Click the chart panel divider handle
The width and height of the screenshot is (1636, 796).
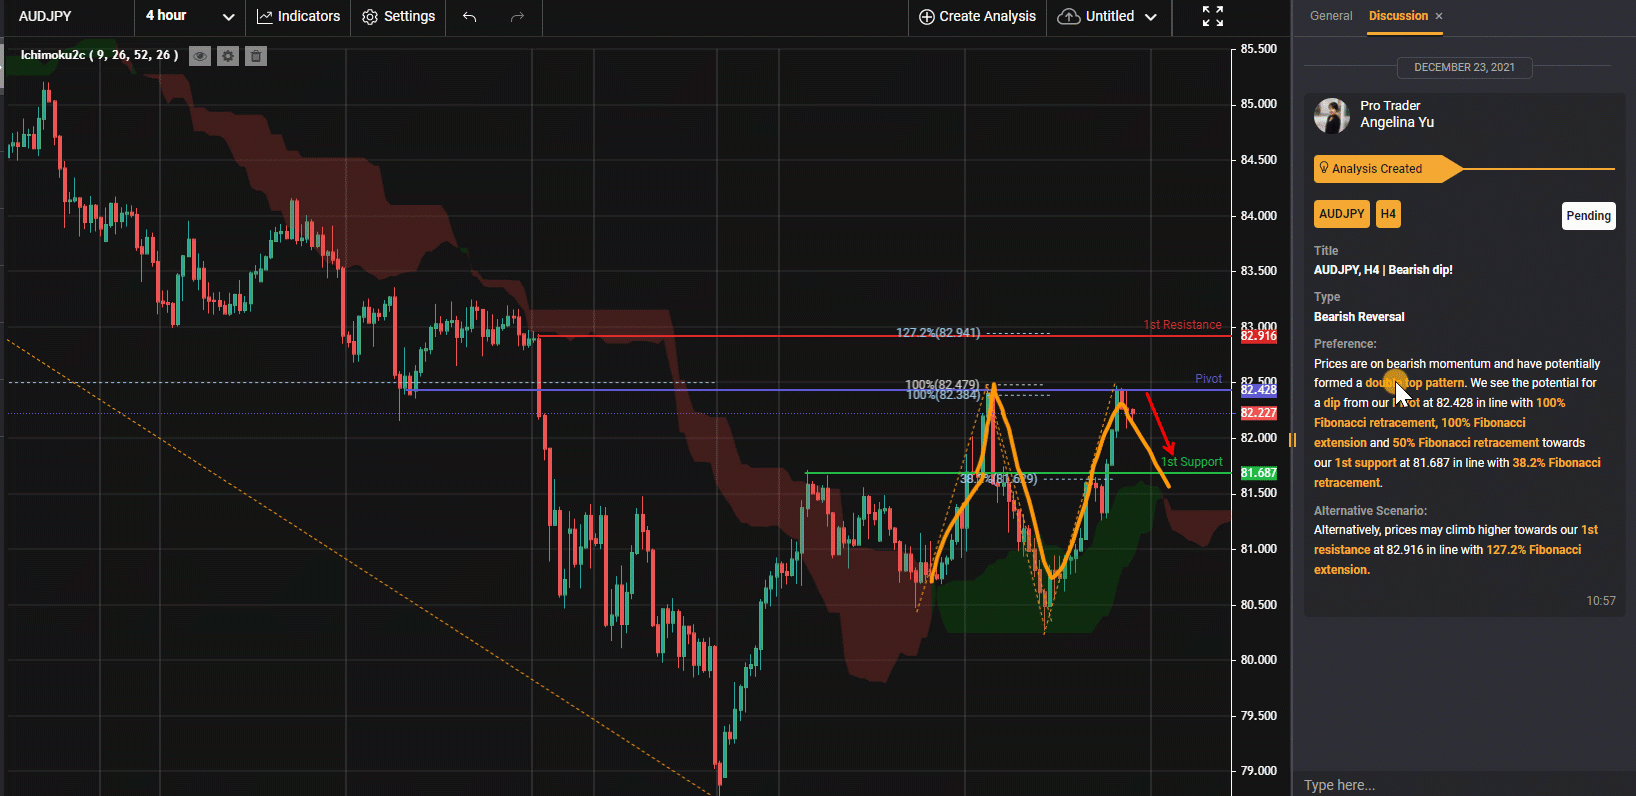click(x=1292, y=440)
